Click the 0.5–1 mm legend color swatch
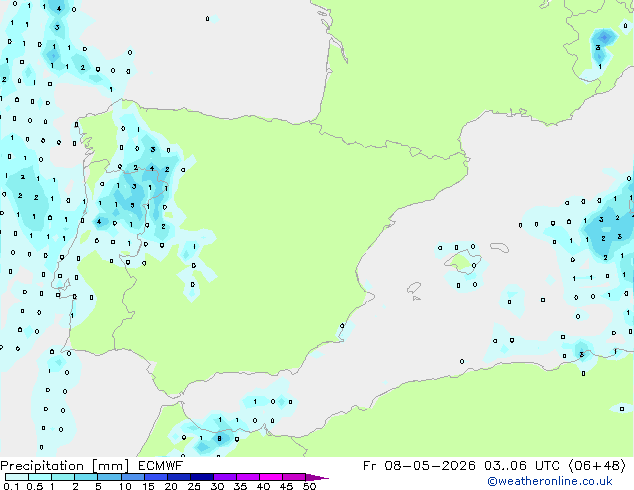634x490 pixels. 40,477
